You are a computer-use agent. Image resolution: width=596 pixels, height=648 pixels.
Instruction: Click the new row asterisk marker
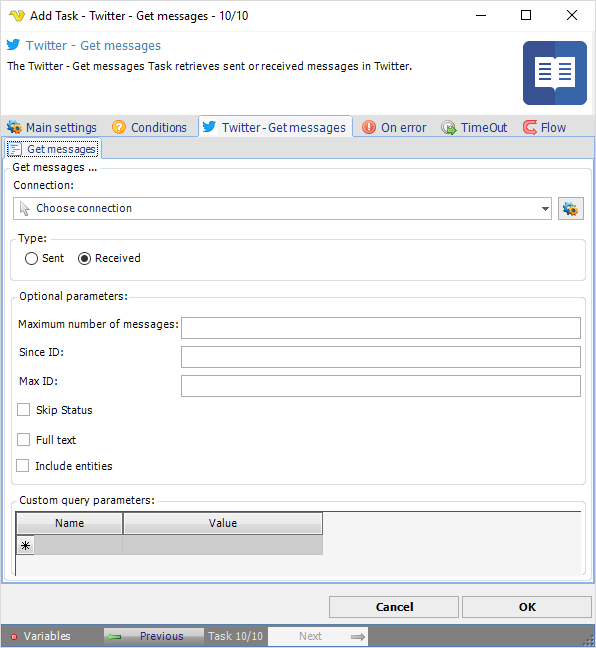pyautogui.click(x=26, y=546)
